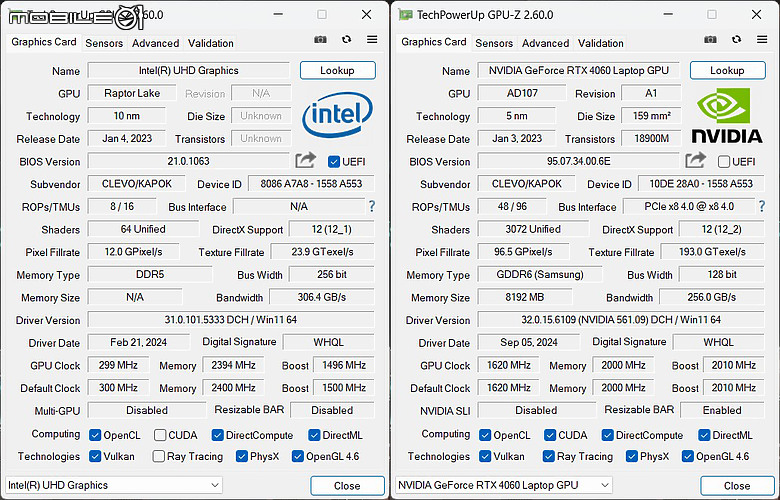Click the screenshot camera icon in NVIDIA window

(710, 39)
